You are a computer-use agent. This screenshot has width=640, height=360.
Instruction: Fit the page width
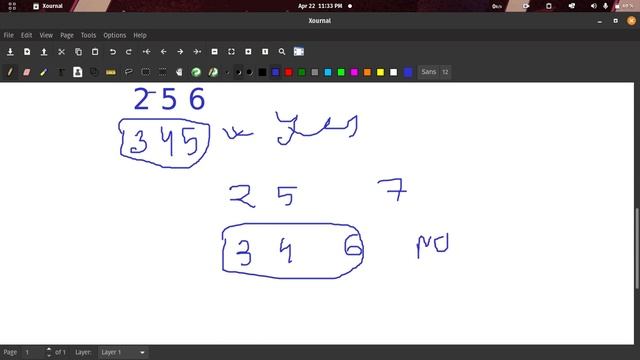tap(231, 52)
